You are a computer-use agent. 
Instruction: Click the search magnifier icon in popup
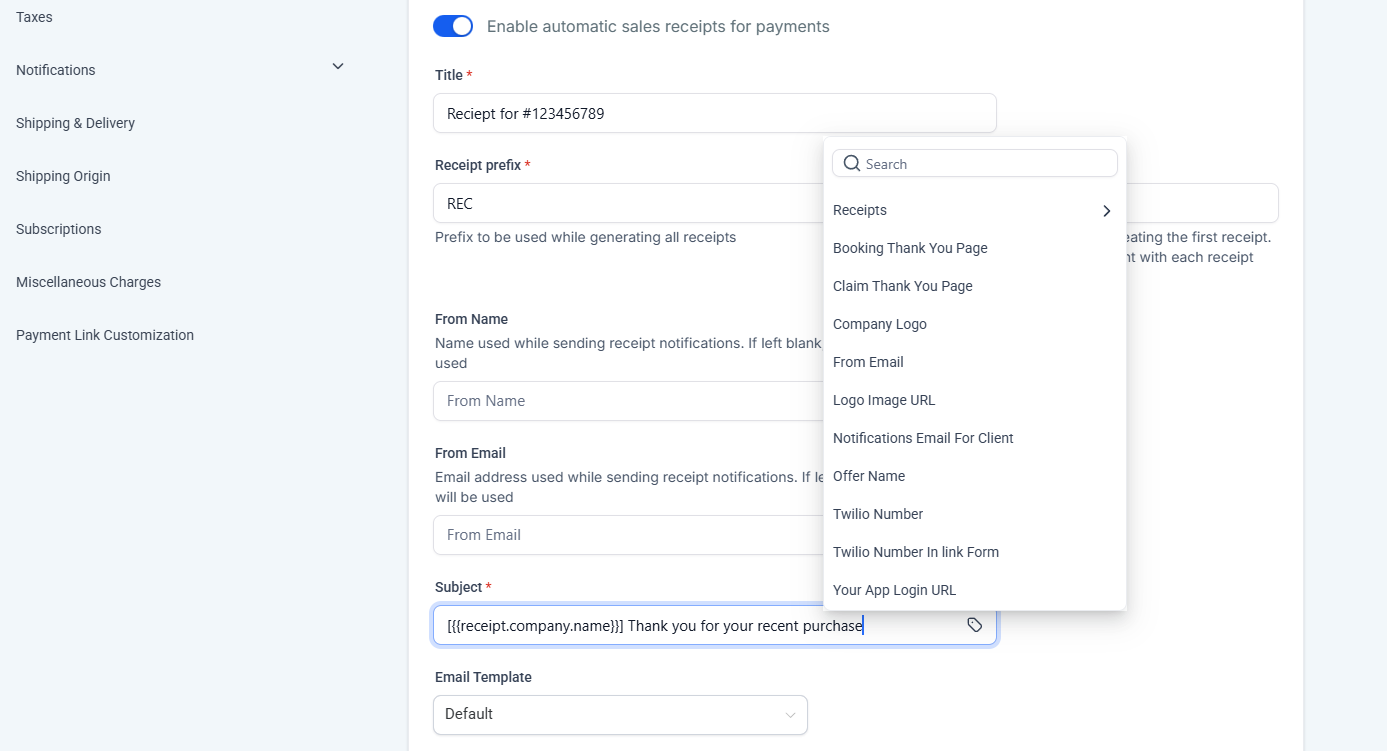point(852,163)
